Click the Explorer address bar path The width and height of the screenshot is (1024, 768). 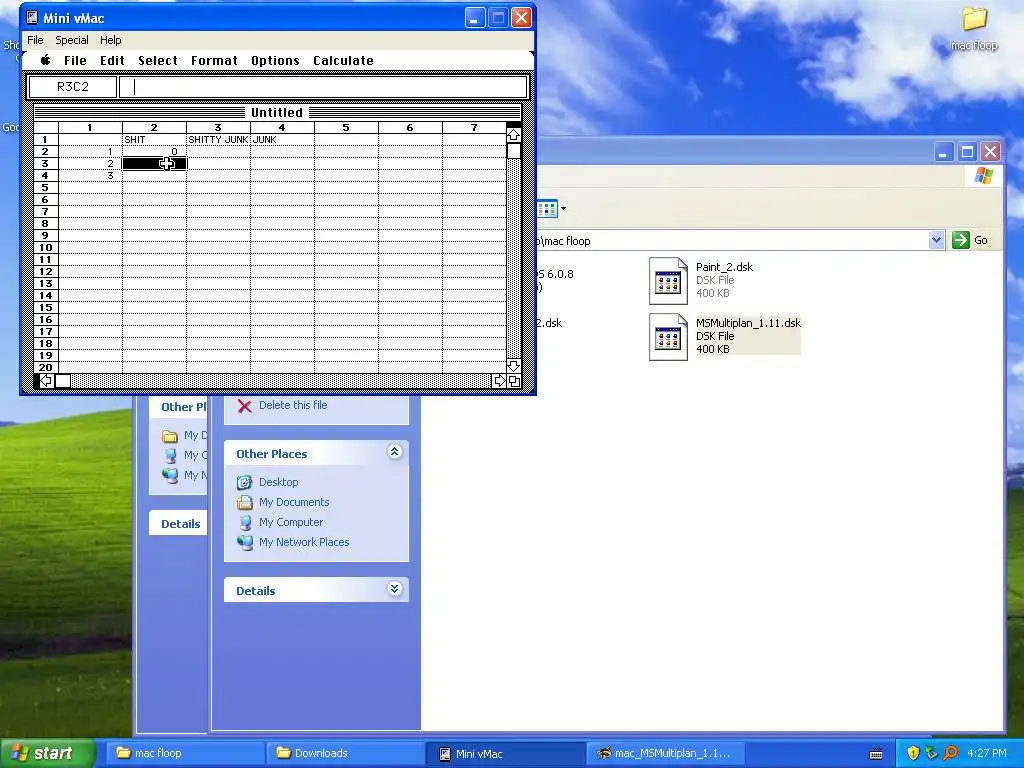pos(731,240)
